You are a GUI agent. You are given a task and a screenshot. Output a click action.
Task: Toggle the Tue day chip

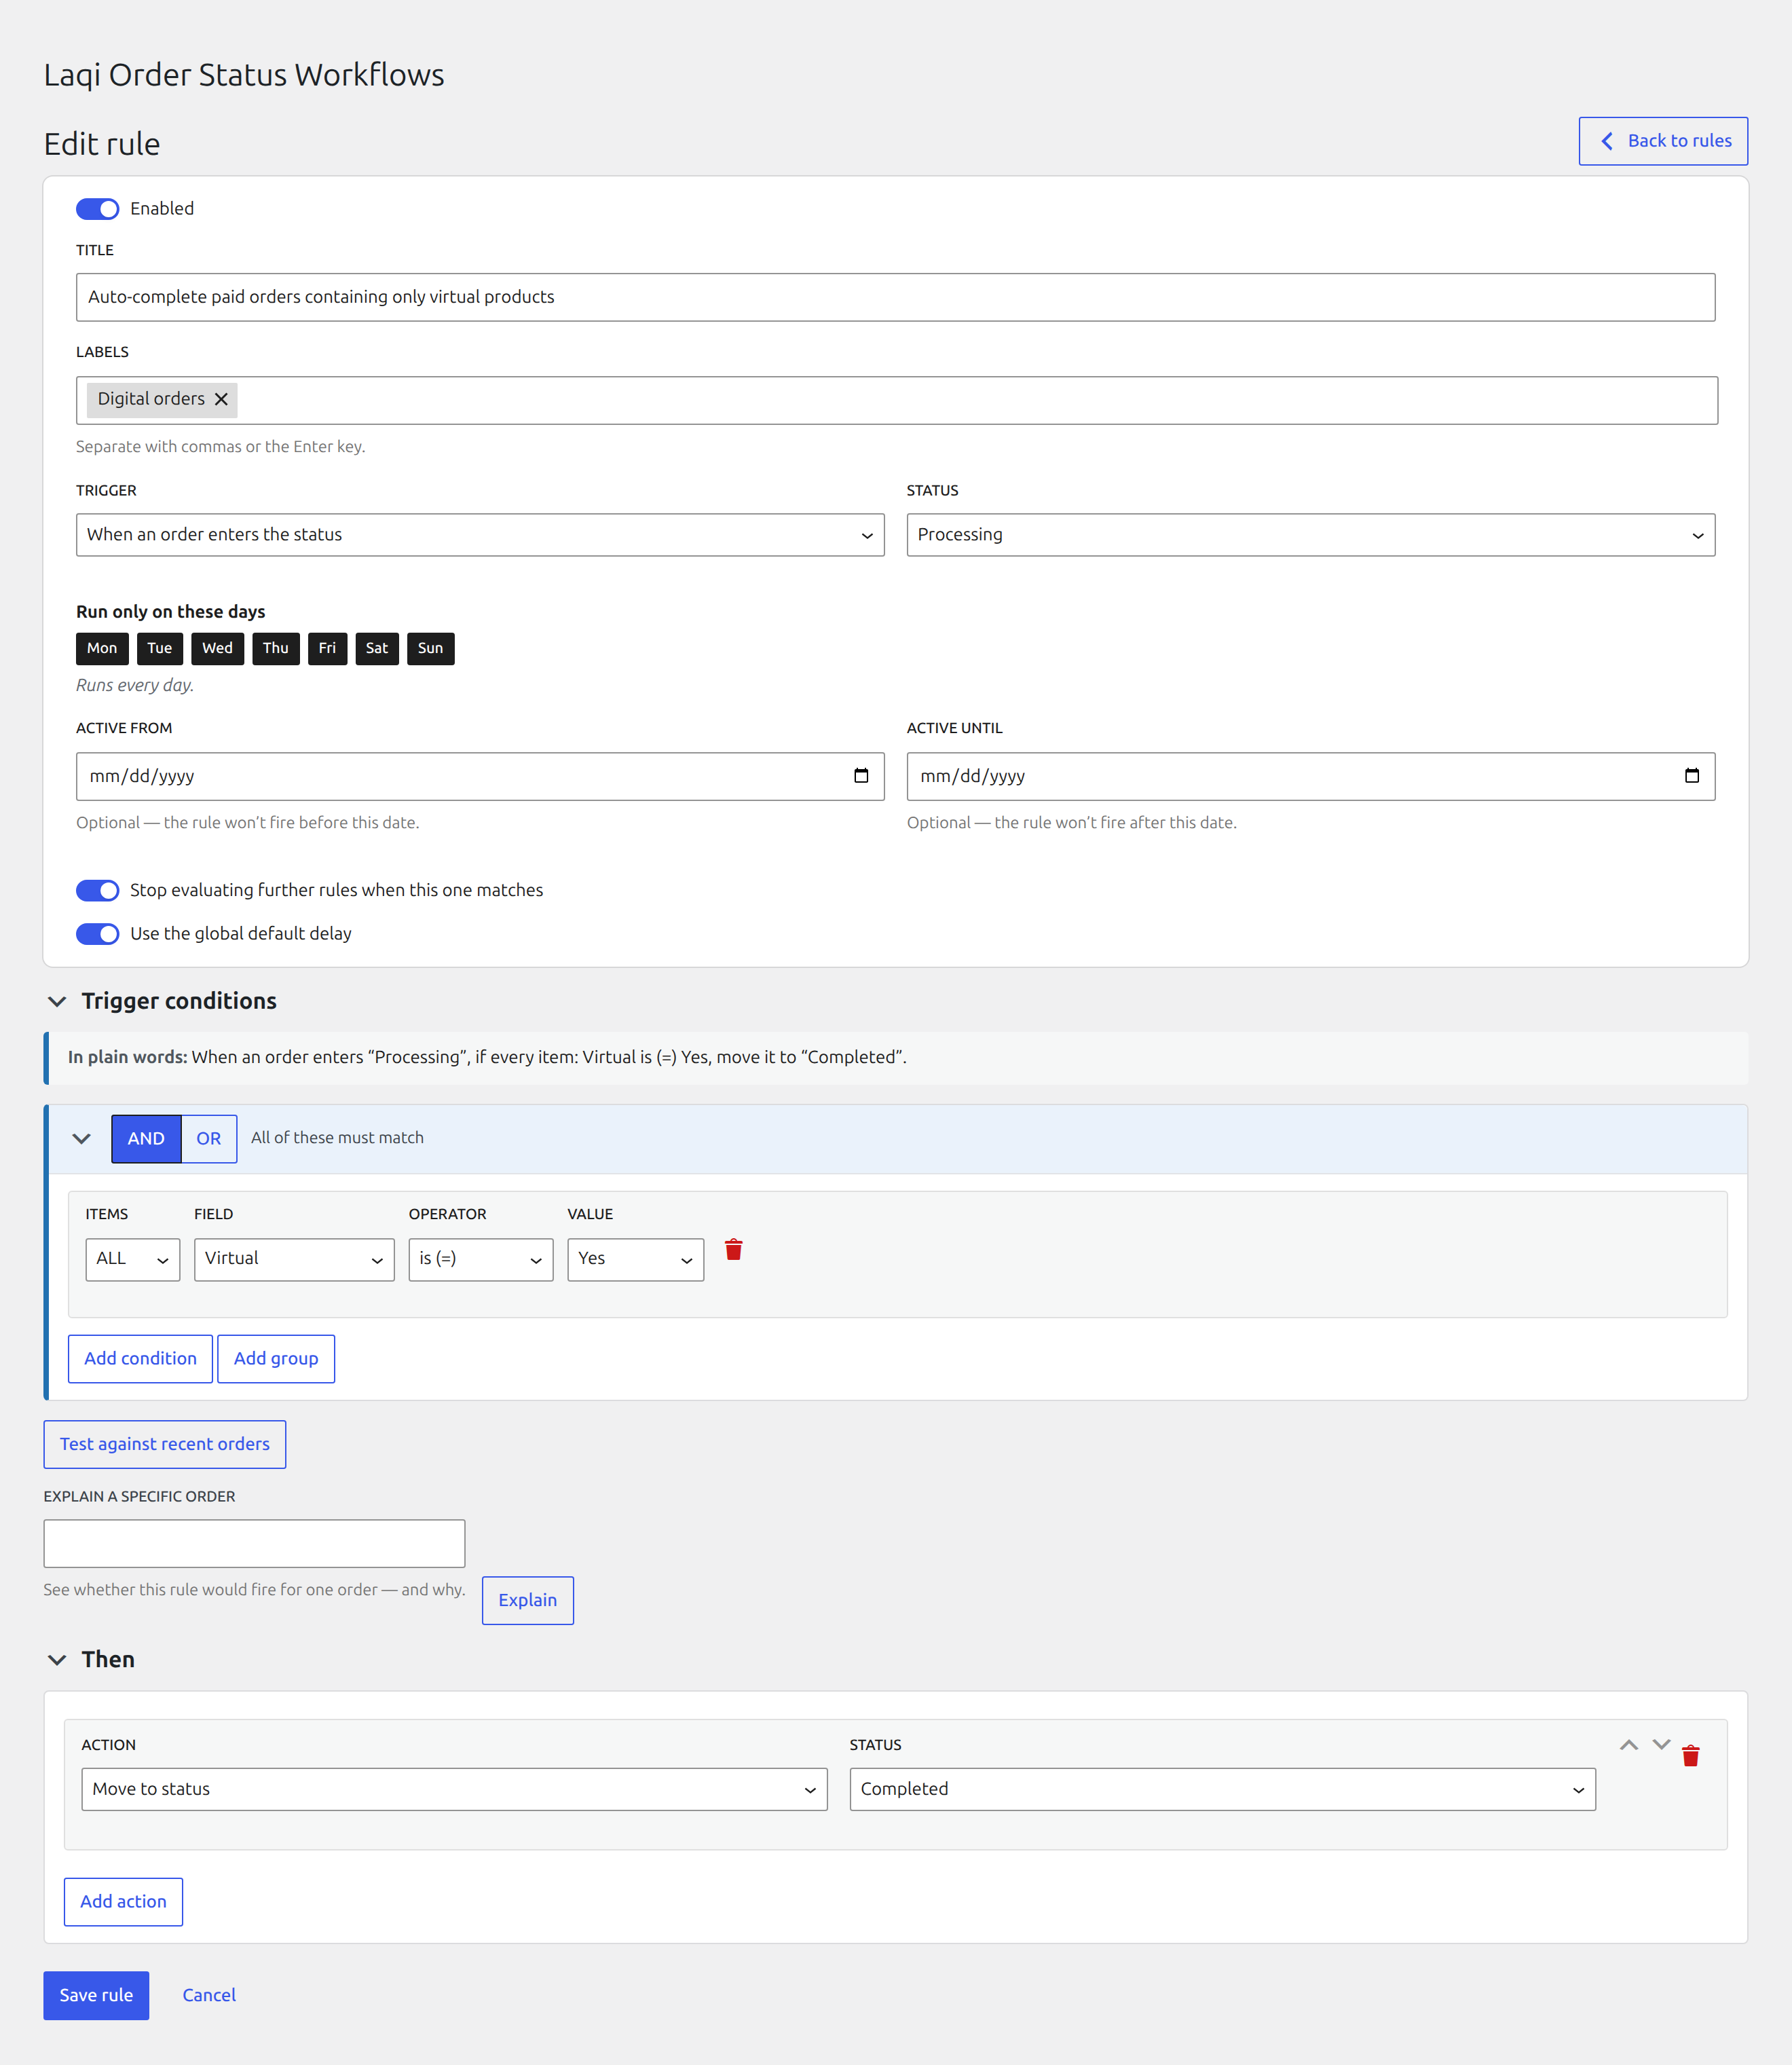pyautogui.click(x=160, y=649)
